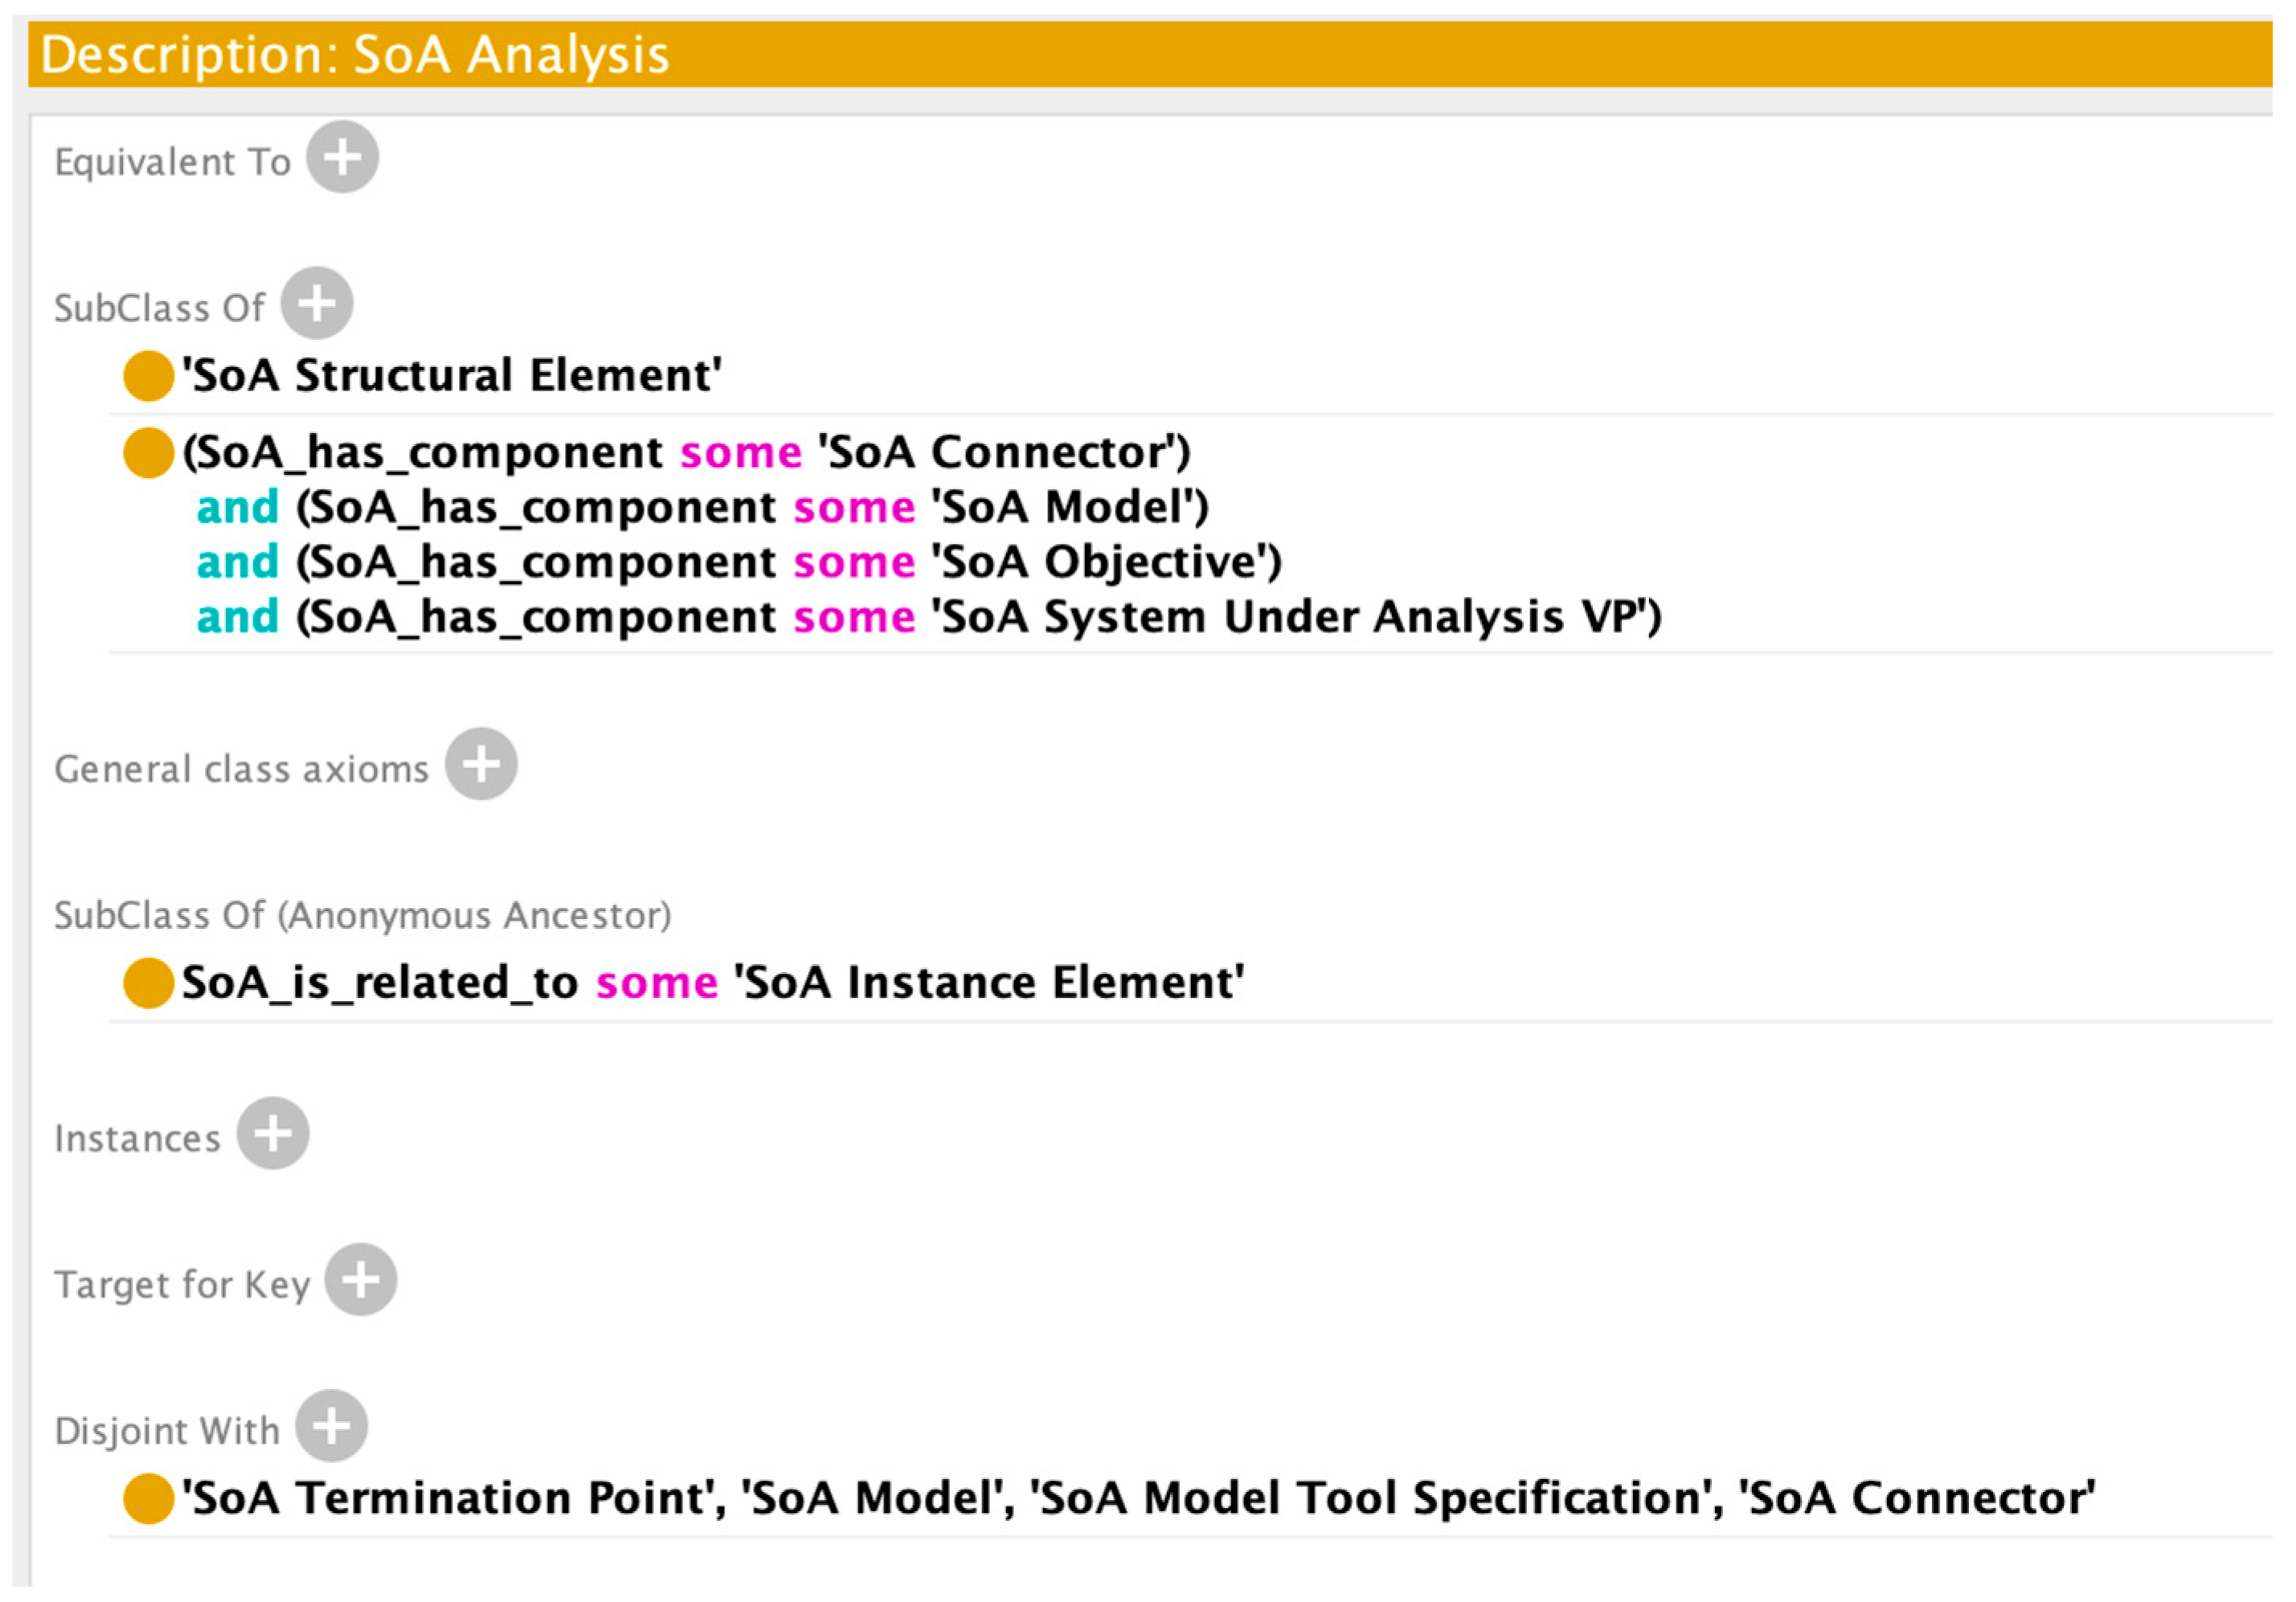
Task: Click 'SoA Connector' in the Disjoint With list
Action: (1916, 1498)
